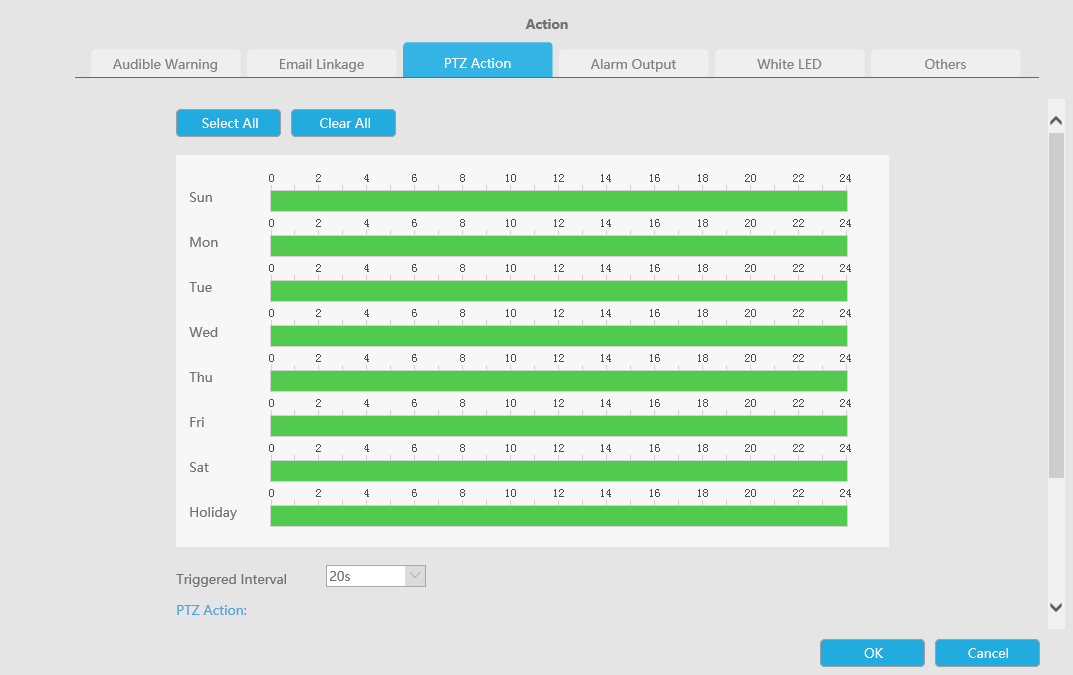Image resolution: width=1073 pixels, height=675 pixels.
Task: Switch to the Audible Warning tab
Action: click(x=165, y=64)
